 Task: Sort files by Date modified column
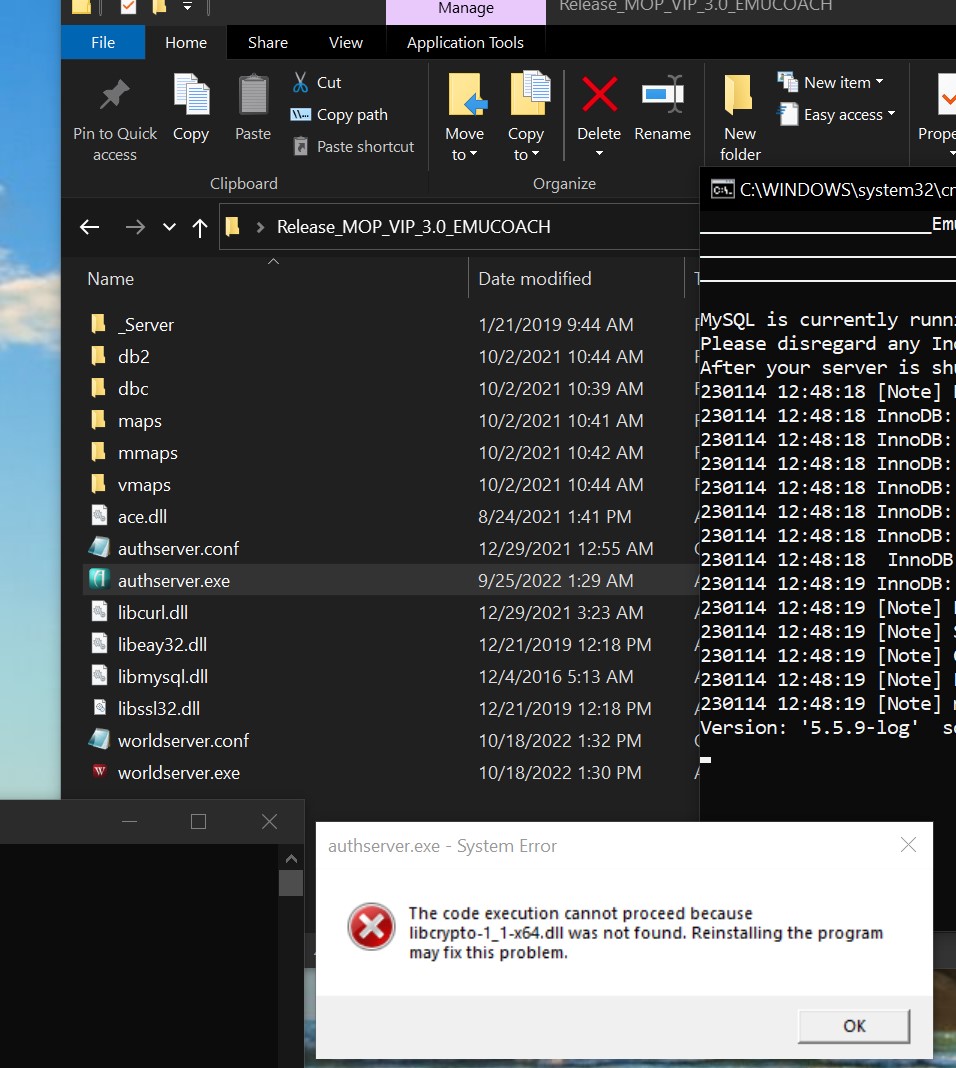pyautogui.click(x=535, y=279)
